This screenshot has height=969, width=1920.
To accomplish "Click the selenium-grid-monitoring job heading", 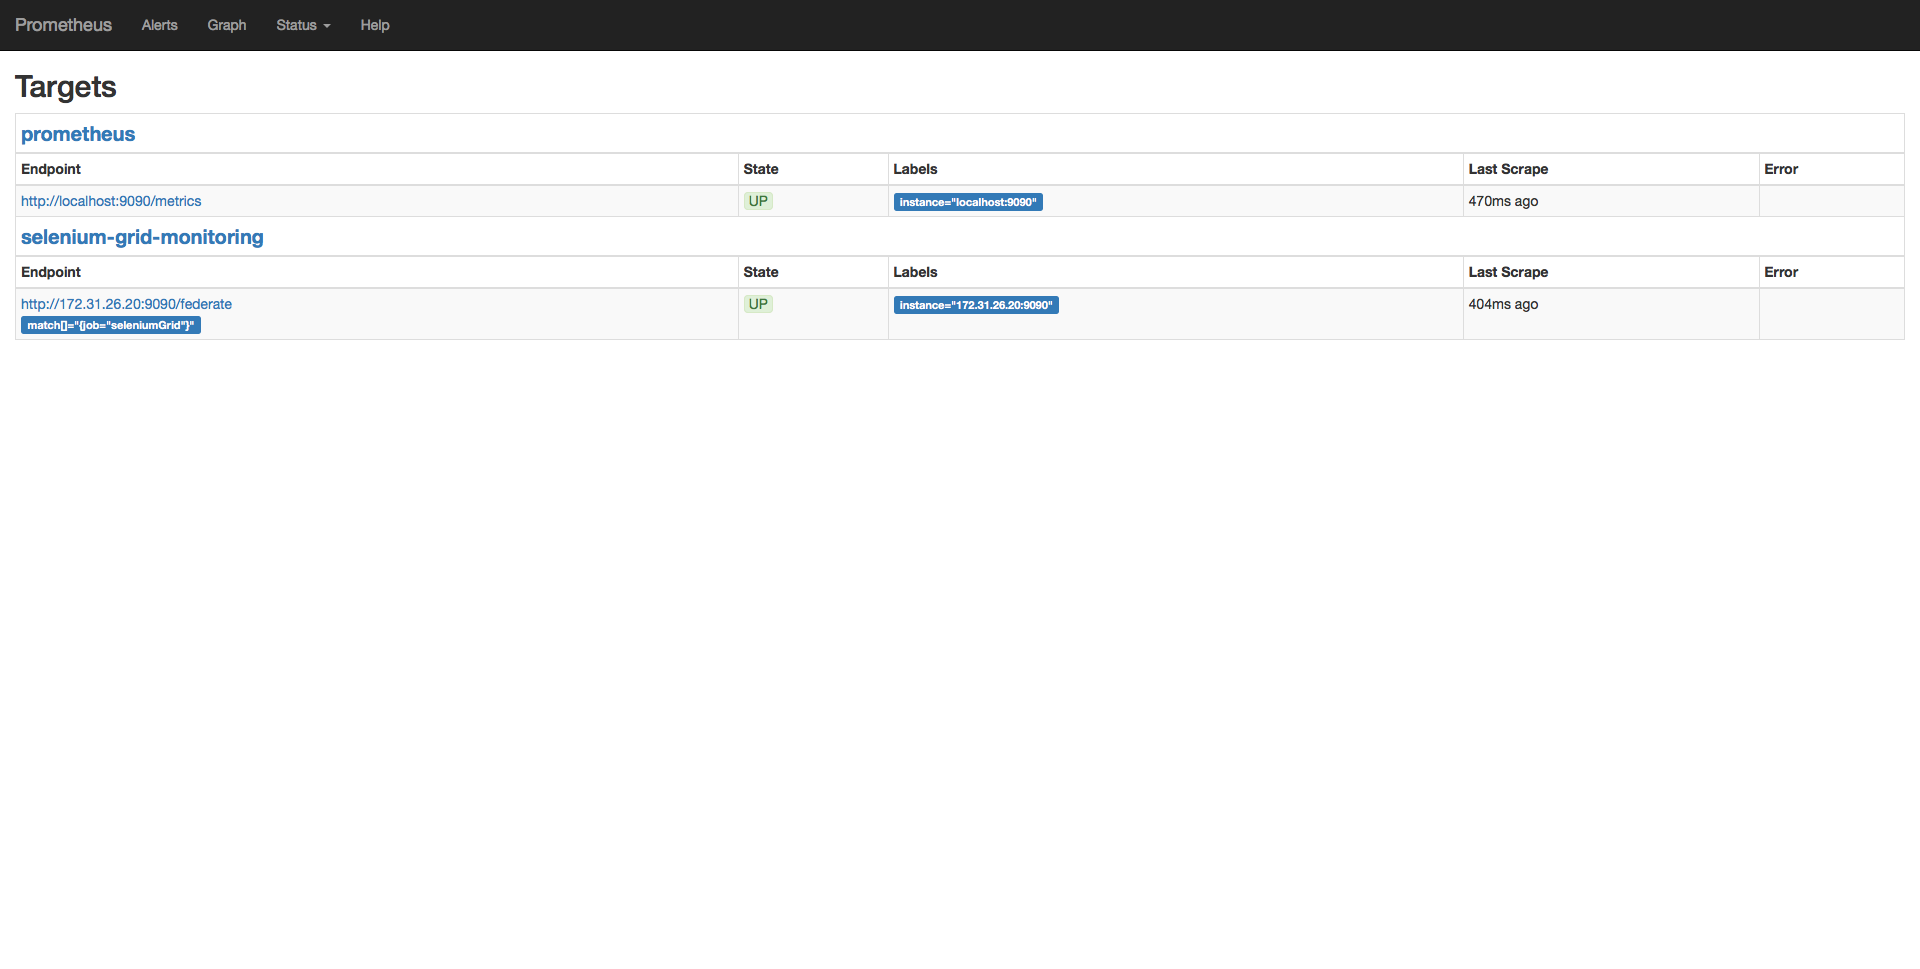I will point(142,237).
